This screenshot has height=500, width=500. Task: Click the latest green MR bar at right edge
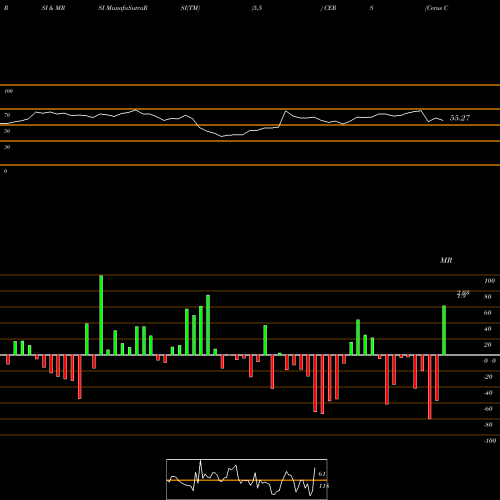coord(444,330)
